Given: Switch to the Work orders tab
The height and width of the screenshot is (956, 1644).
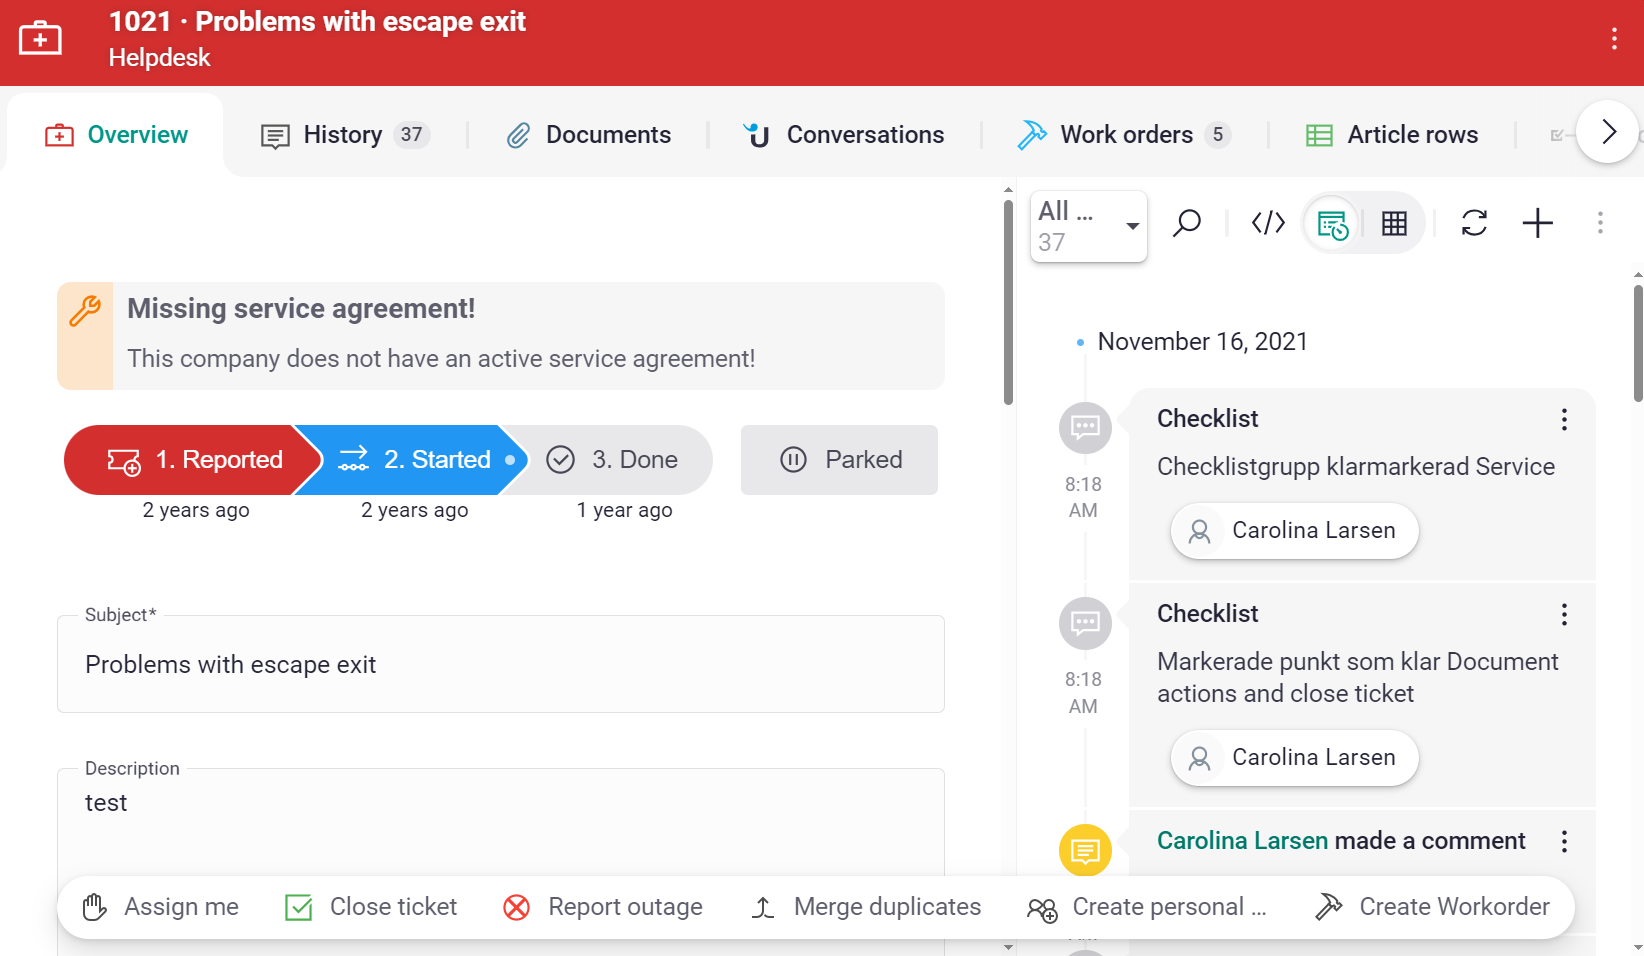Looking at the screenshot, I should click(1124, 135).
